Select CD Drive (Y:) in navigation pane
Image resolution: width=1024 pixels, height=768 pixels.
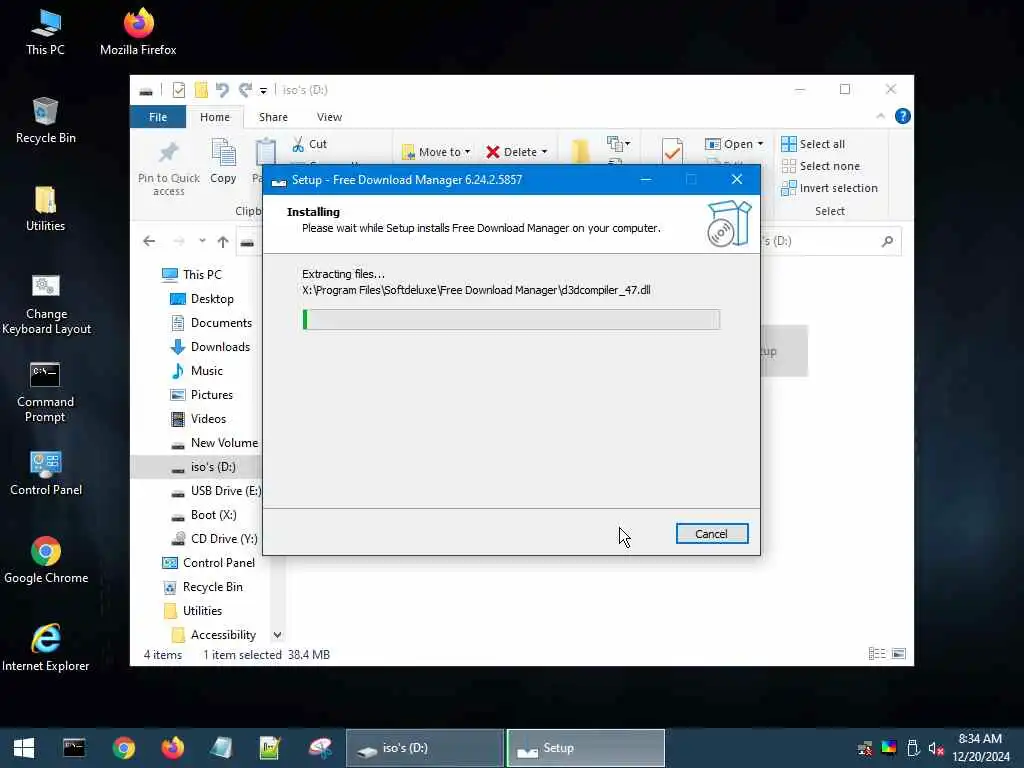click(x=214, y=539)
